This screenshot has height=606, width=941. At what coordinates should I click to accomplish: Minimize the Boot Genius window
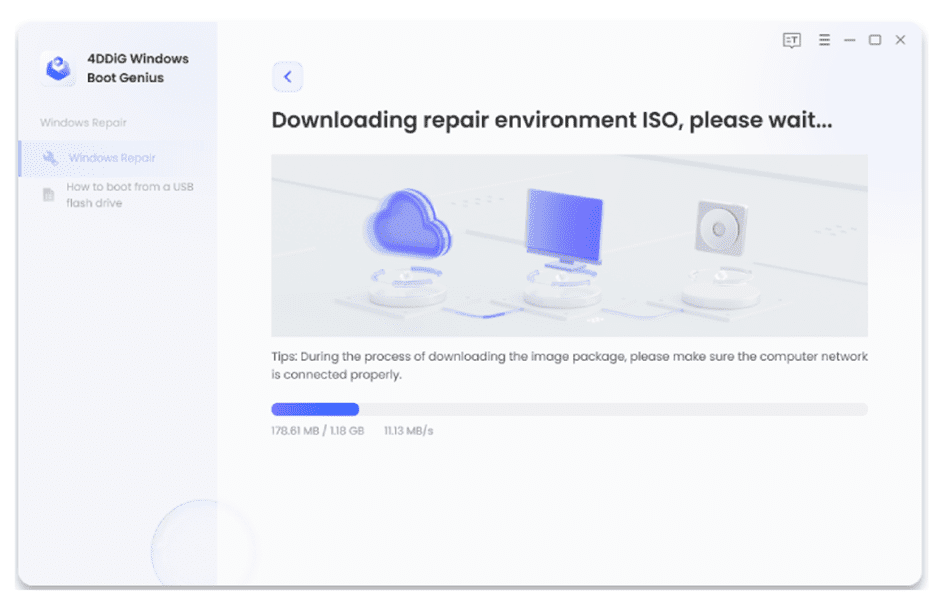click(x=849, y=40)
